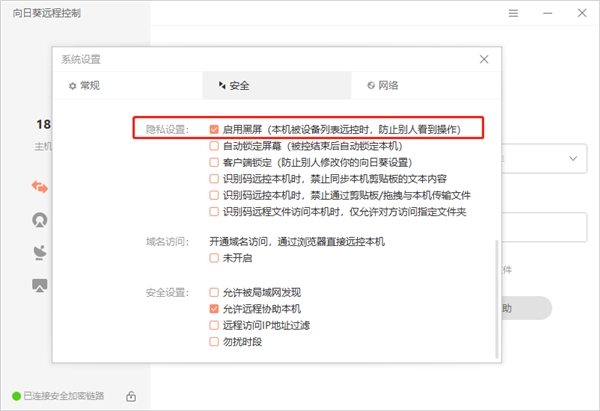Image resolution: width=600 pixels, height=411 pixels.
Task: Check 禁止同步本机剪贴板的文本内容 option
Action: [x=214, y=179]
